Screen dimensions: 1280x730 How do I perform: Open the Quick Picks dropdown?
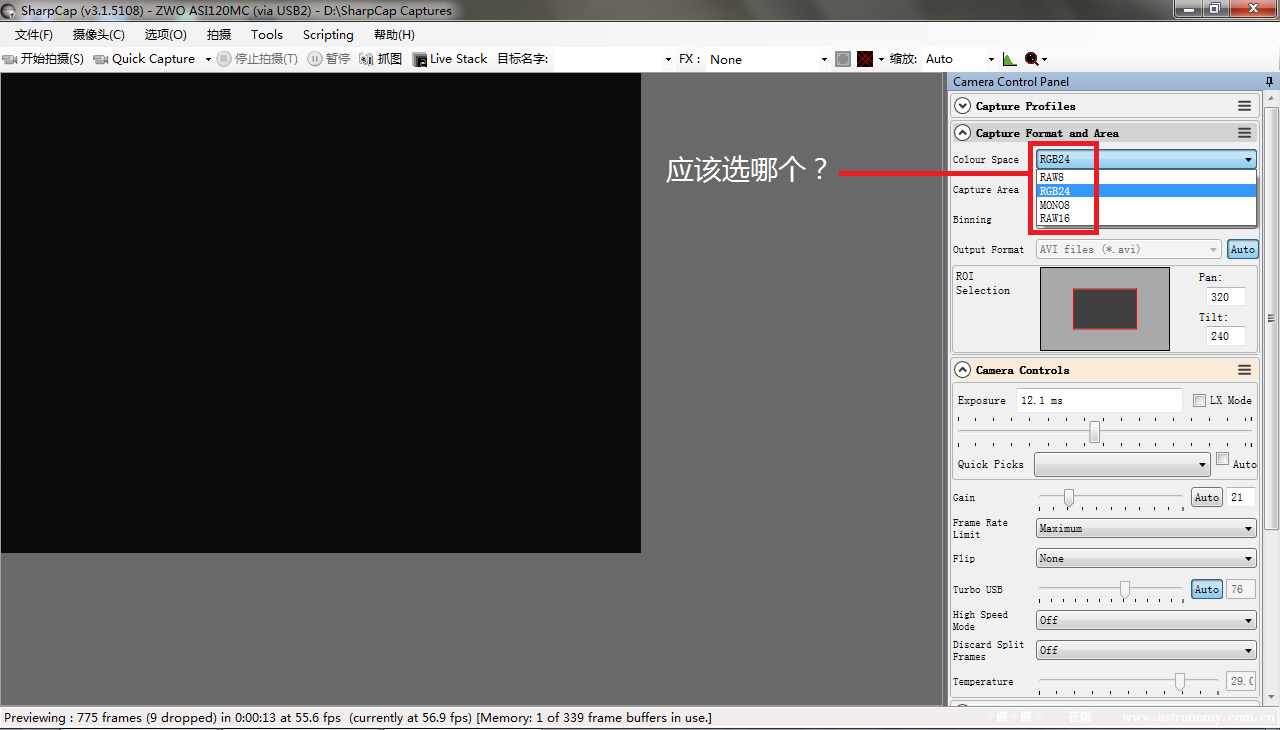pyautogui.click(x=1122, y=464)
